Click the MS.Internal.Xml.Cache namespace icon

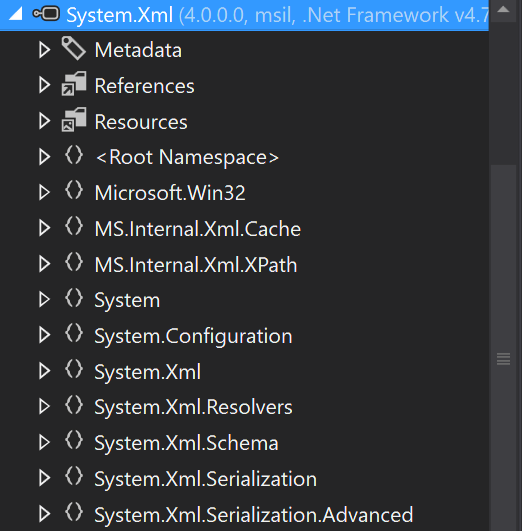[x=74, y=226]
